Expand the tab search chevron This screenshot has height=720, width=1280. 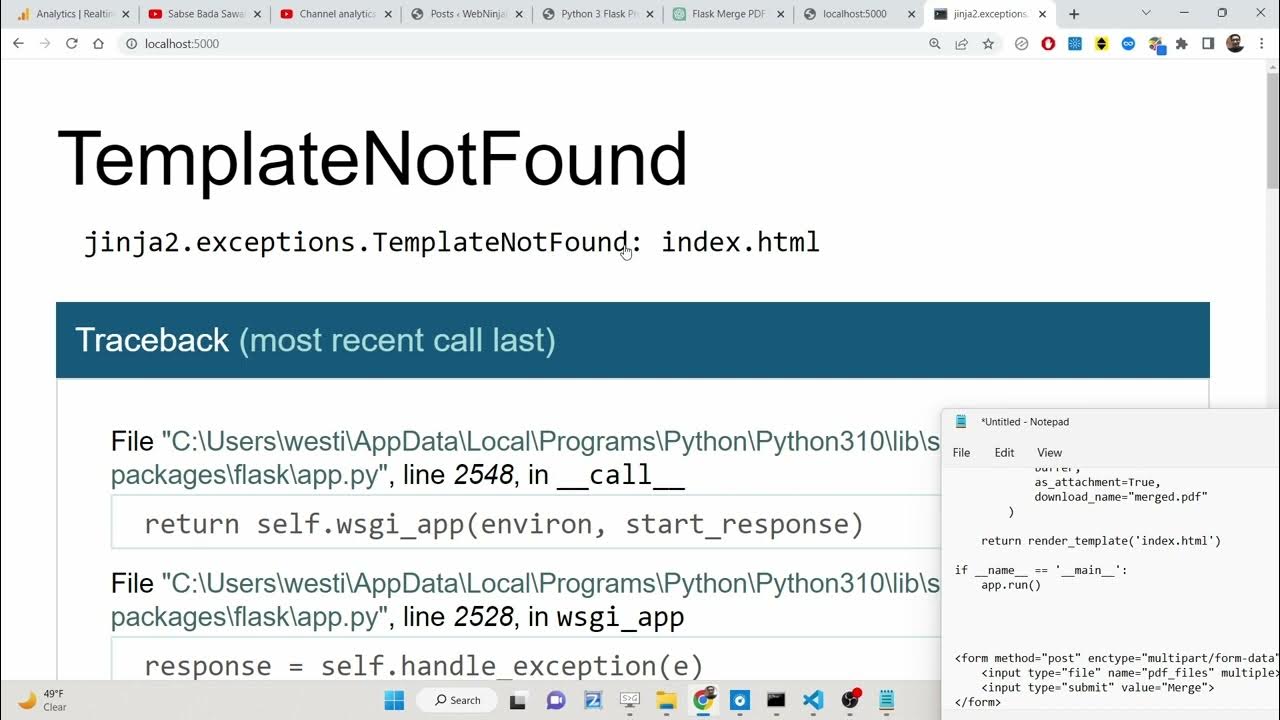[x=1146, y=14]
